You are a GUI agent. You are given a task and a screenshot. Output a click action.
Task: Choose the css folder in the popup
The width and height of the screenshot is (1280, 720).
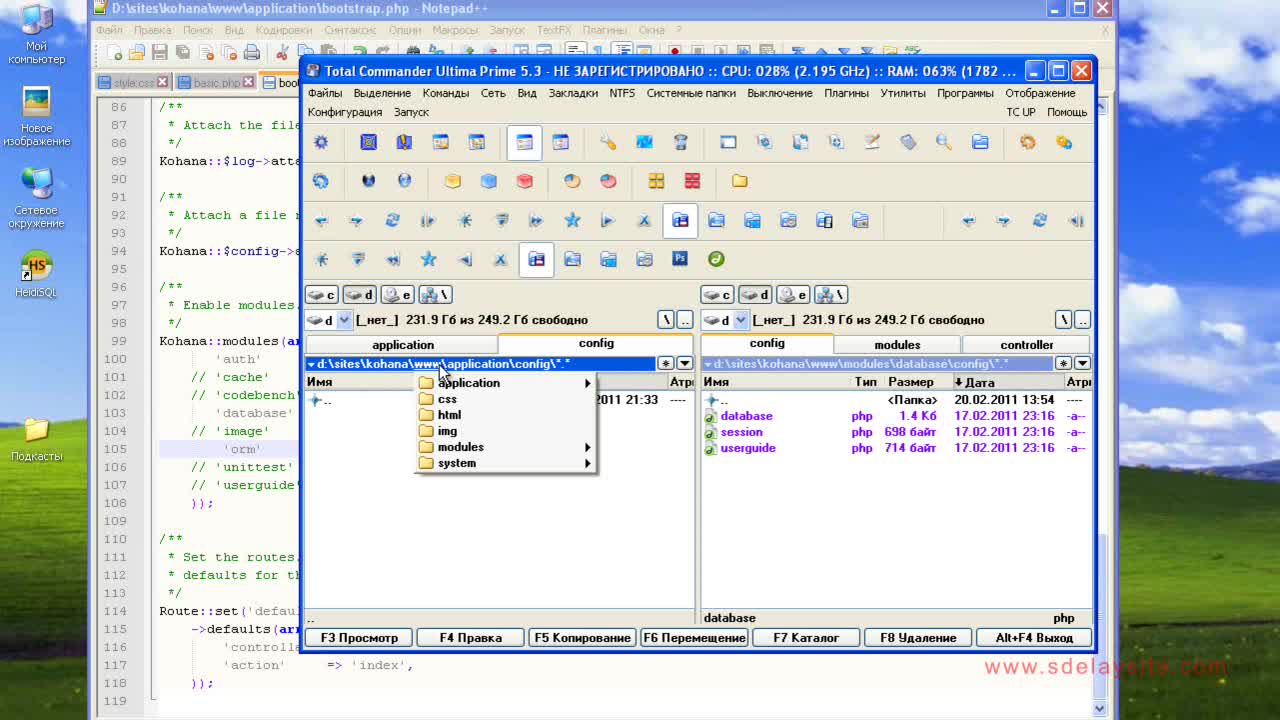pos(506,399)
